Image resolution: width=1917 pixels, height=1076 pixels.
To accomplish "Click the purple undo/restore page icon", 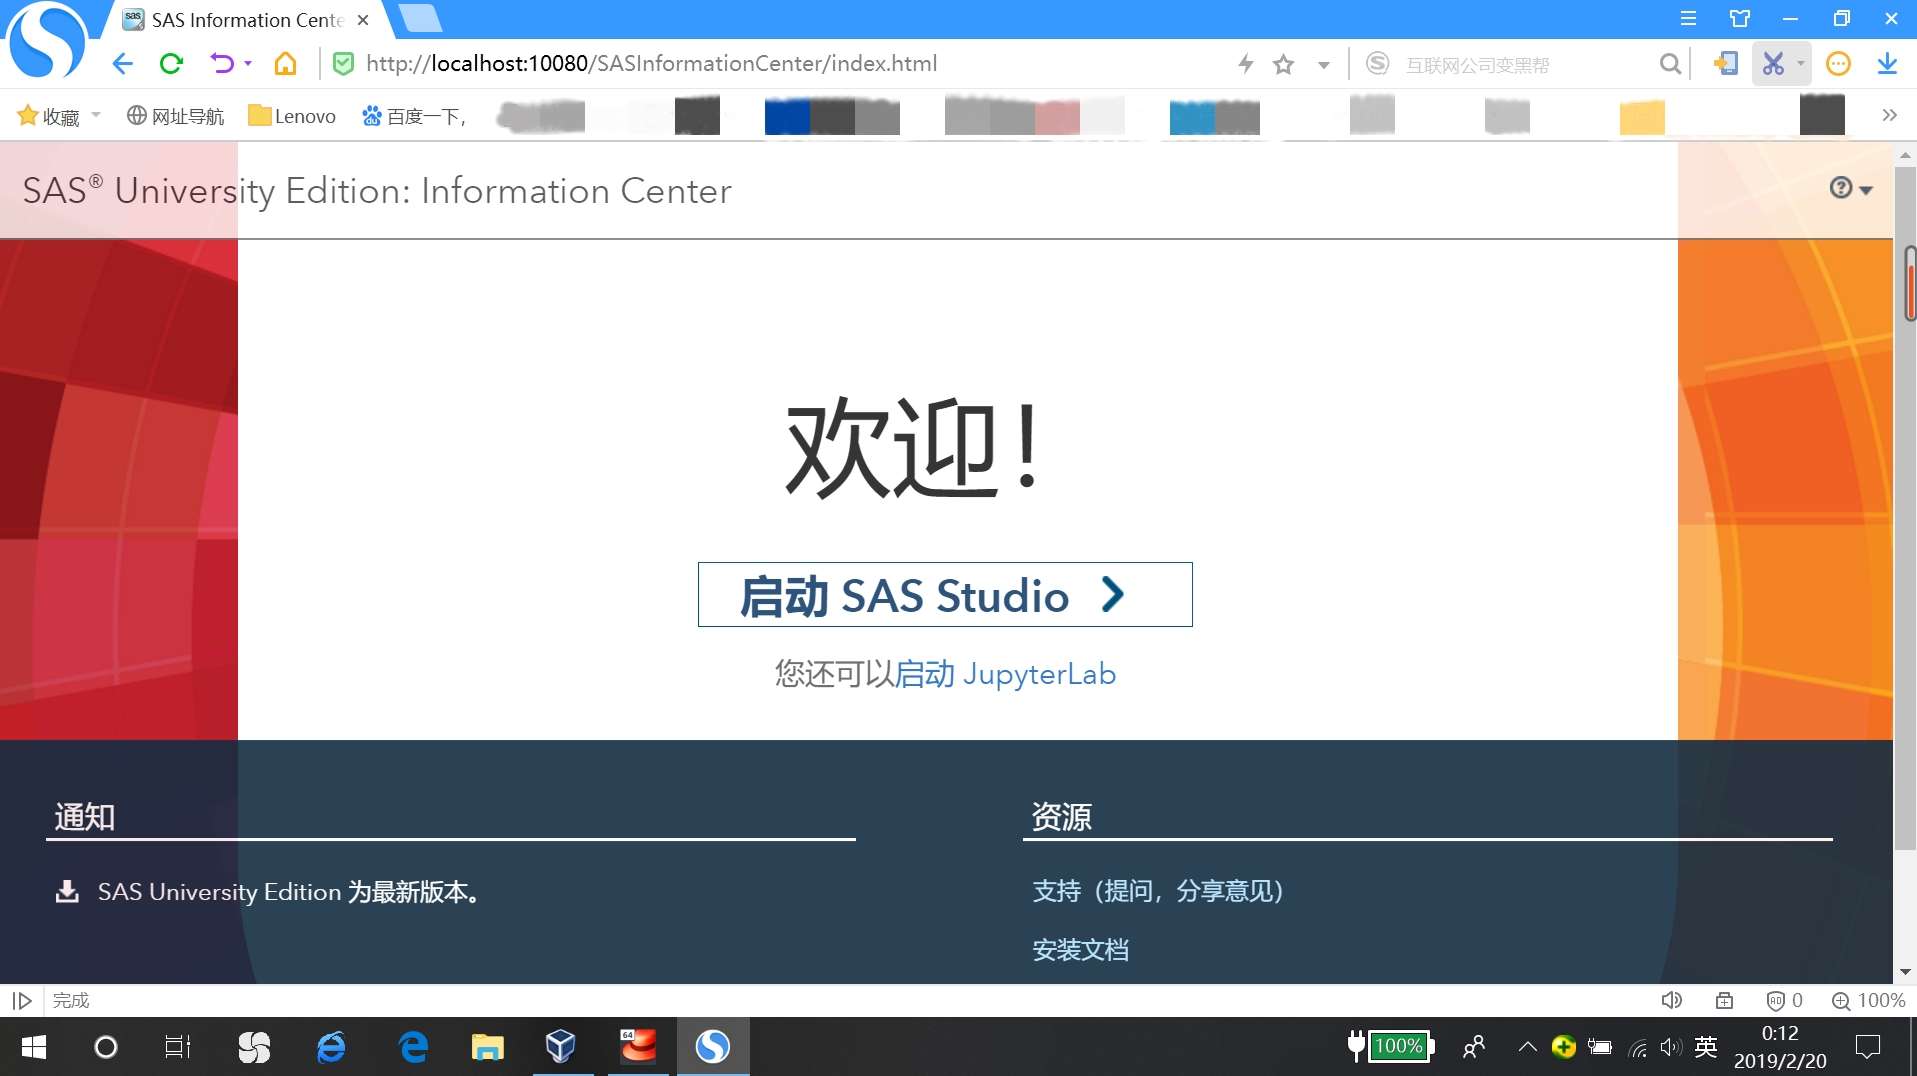I will 221,64.
